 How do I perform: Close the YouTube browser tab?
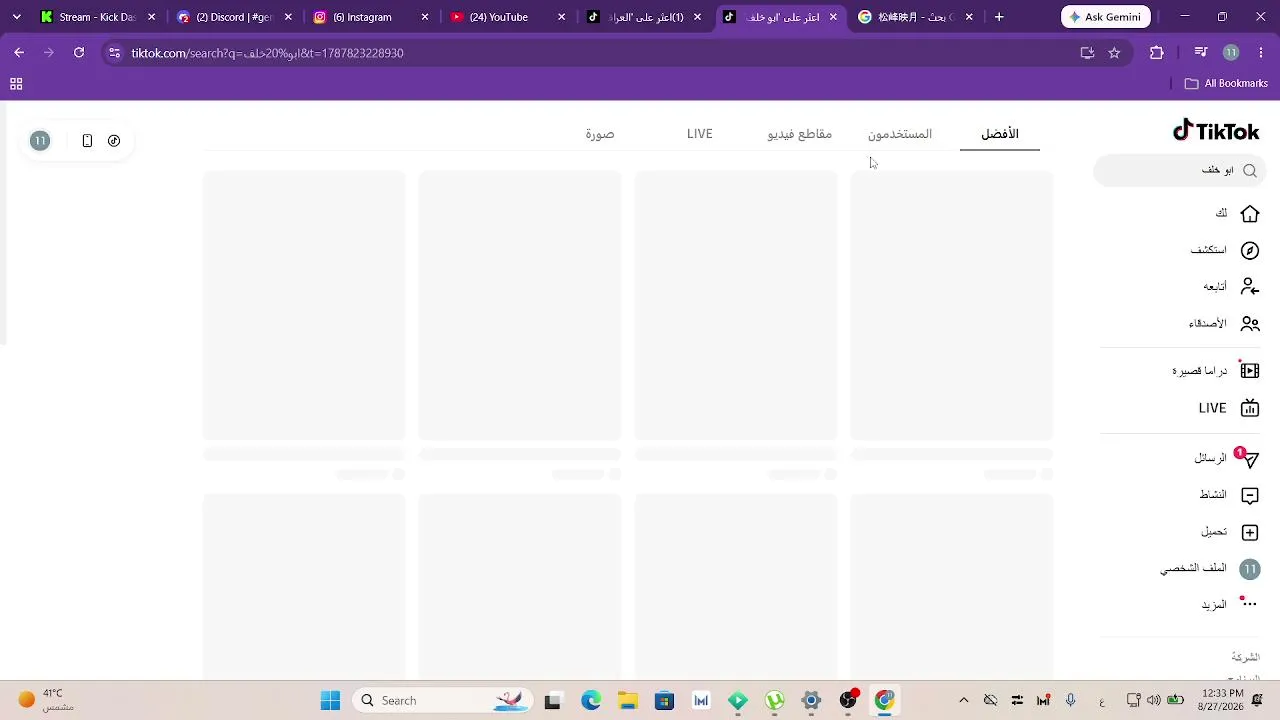pos(561,17)
